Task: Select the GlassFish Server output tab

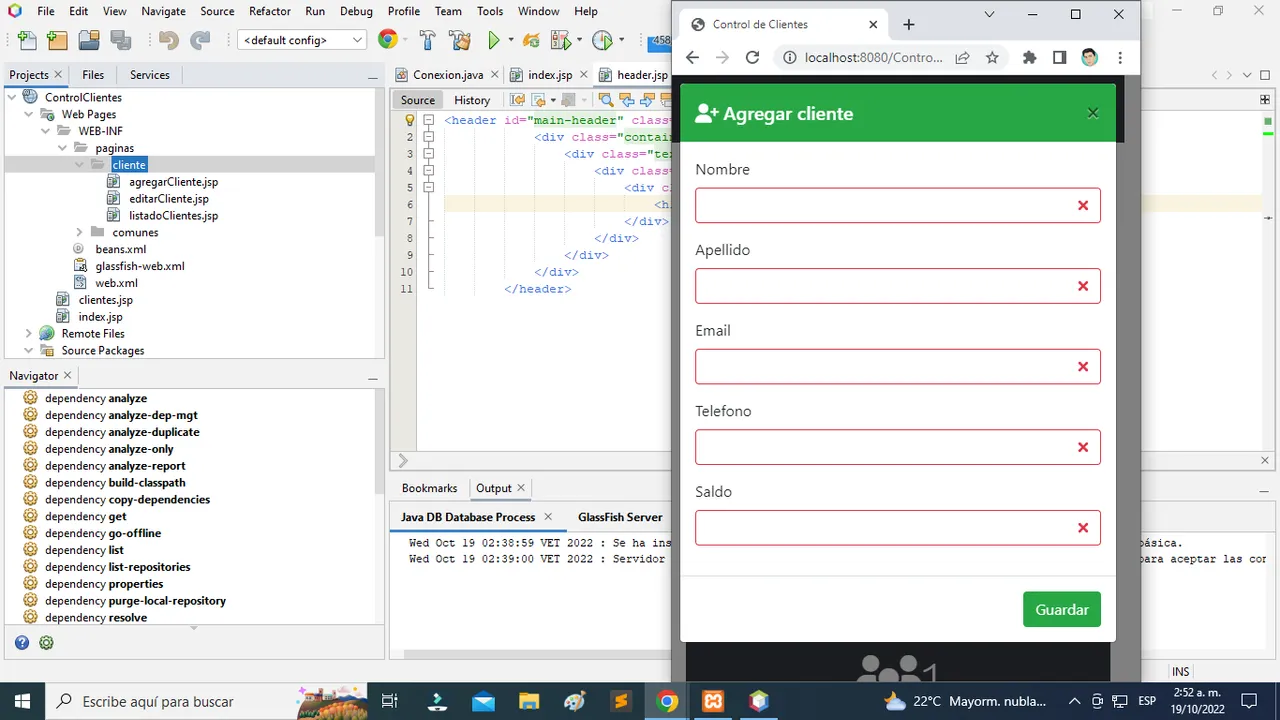Action: click(620, 517)
